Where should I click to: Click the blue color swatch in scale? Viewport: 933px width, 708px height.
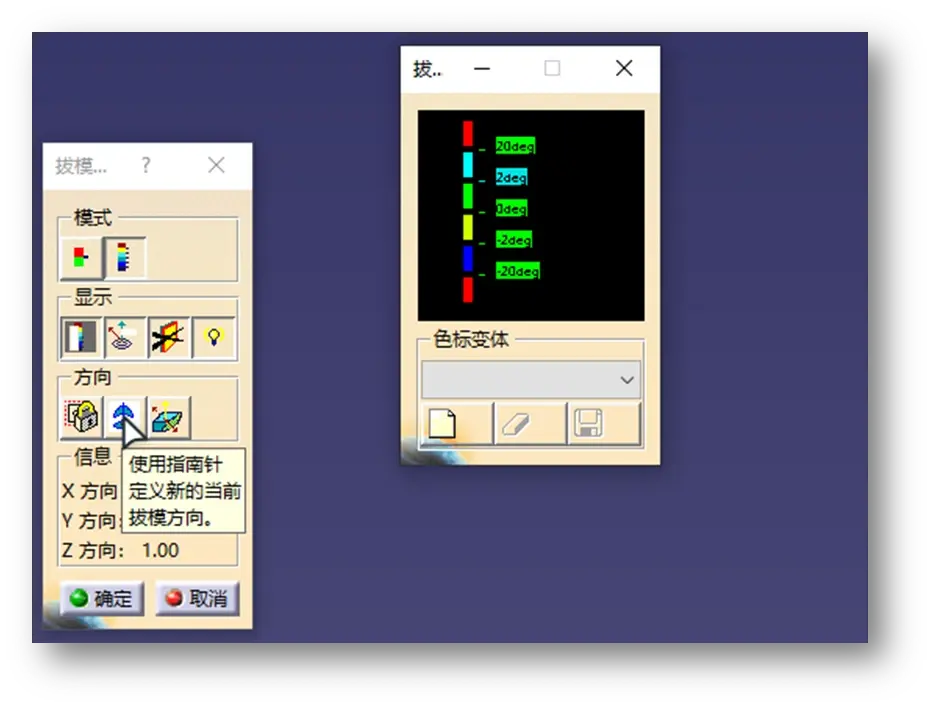tap(467, 259)
